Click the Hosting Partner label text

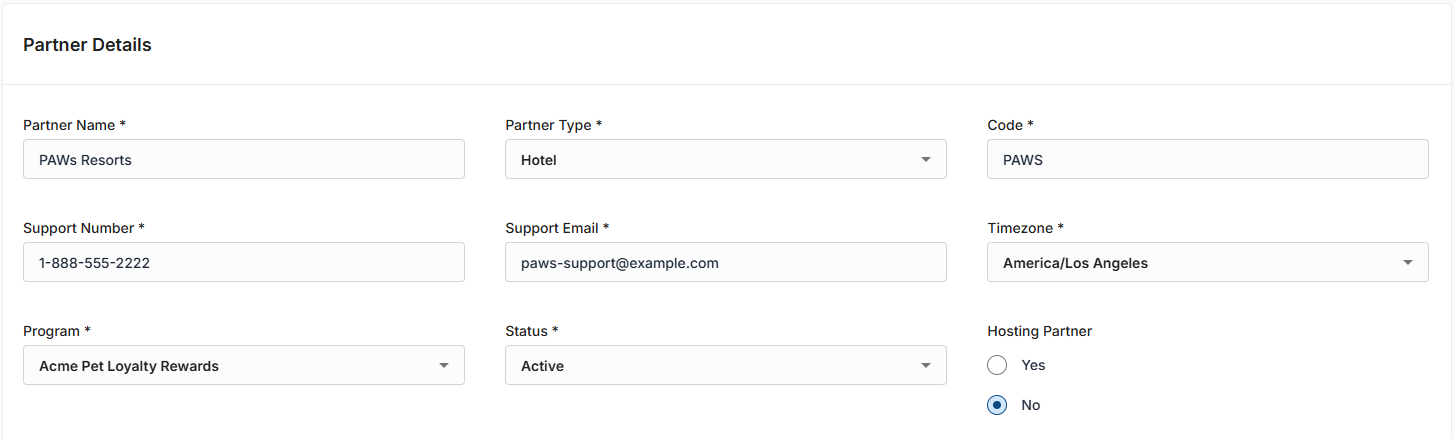pyautogui.click(x=1039, y=331)
